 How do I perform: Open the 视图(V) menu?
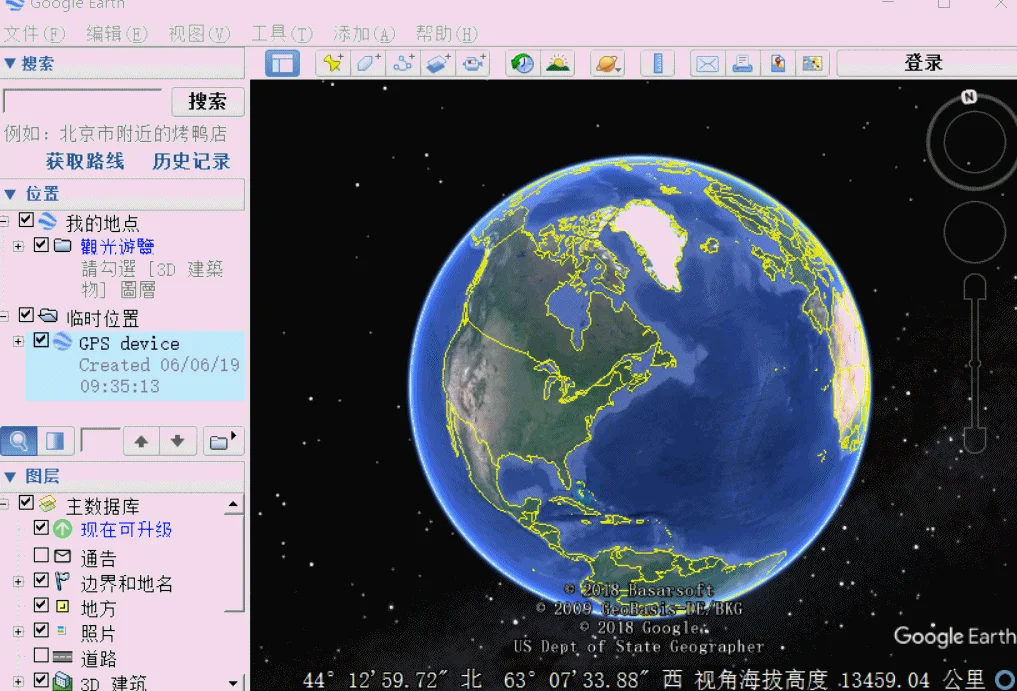(x=199, y=33)
